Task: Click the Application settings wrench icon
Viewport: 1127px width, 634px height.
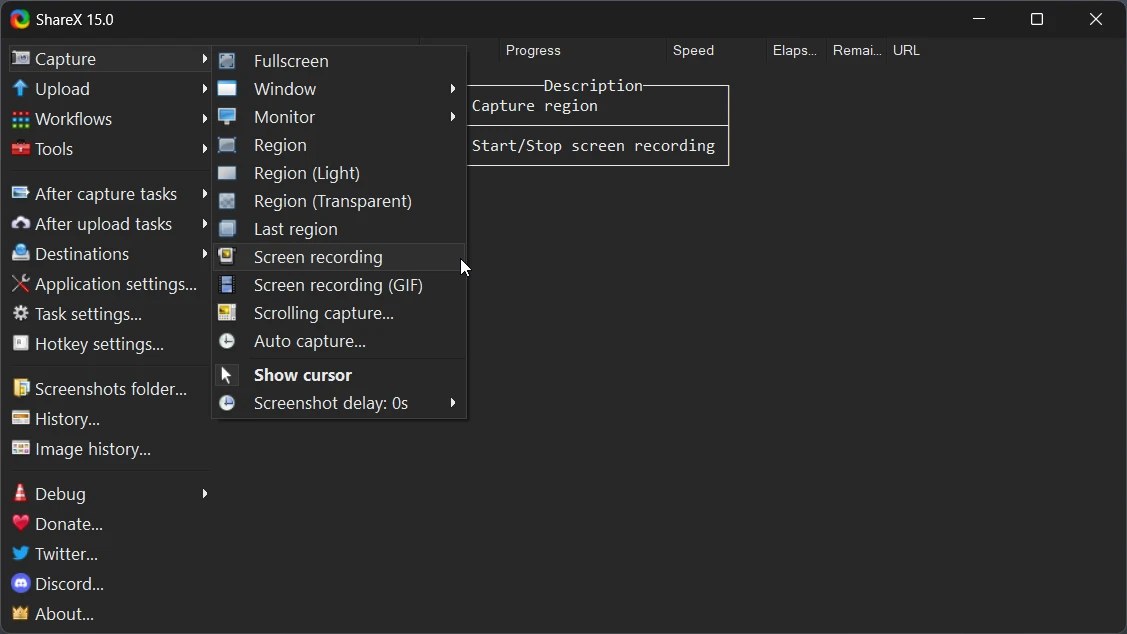Action: [21, 283]
